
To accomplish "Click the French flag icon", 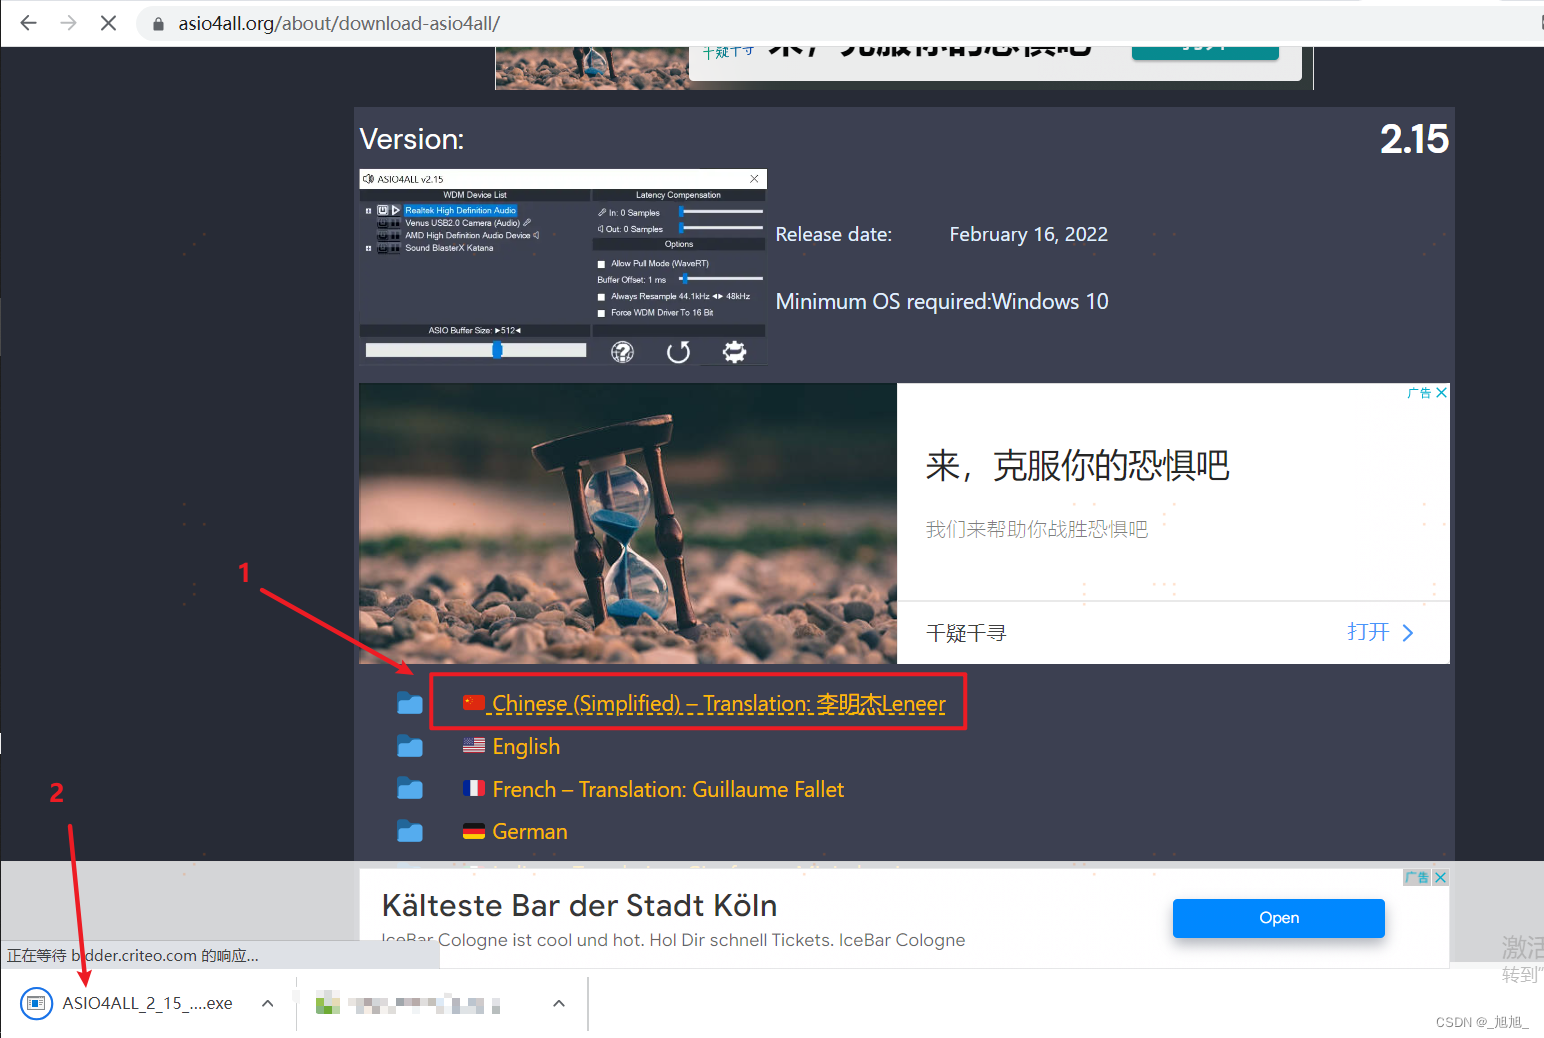I will coord(474,788).
